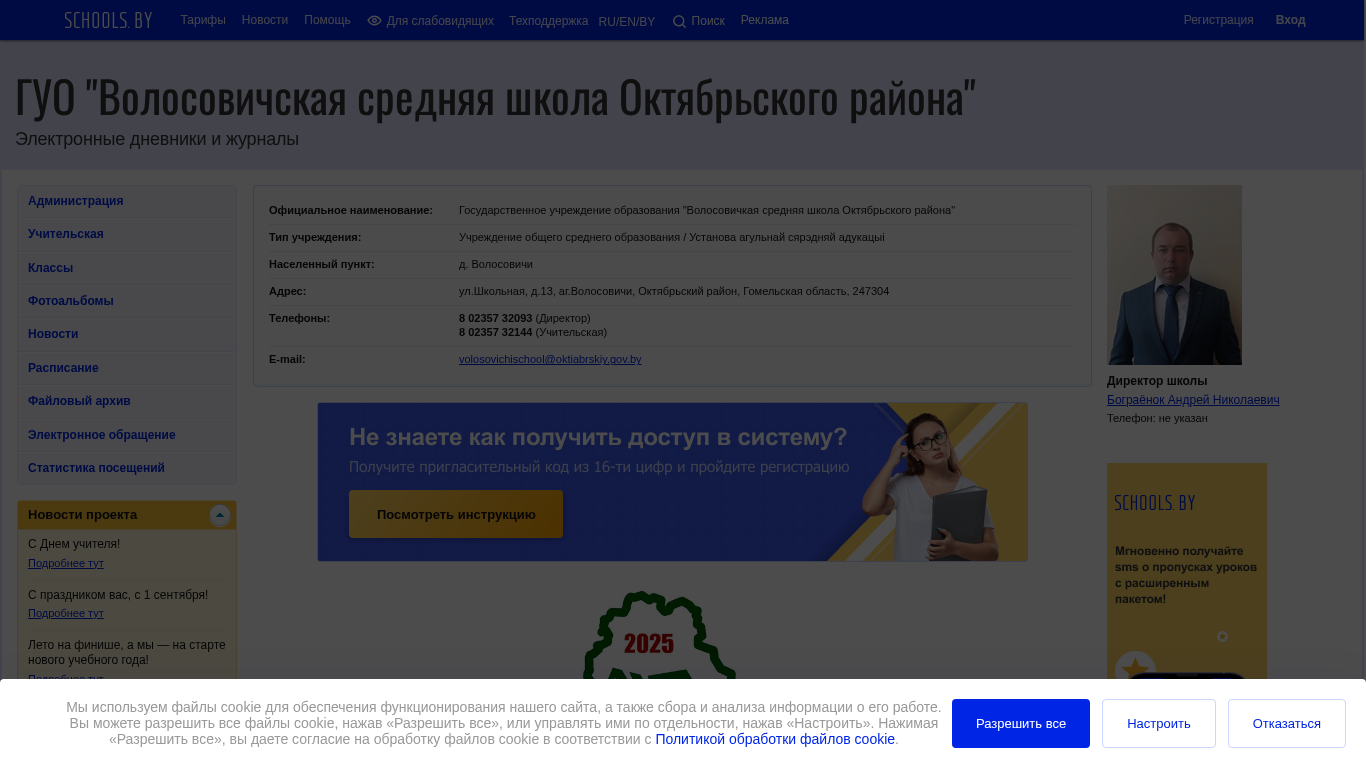Open the Тарифы menu item
The width and height of the screenshot is (1366, 768).
click(x=203, y=20)
